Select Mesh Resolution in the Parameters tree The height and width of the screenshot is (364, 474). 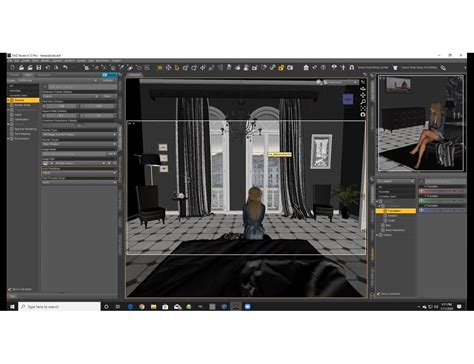point(395,230)
